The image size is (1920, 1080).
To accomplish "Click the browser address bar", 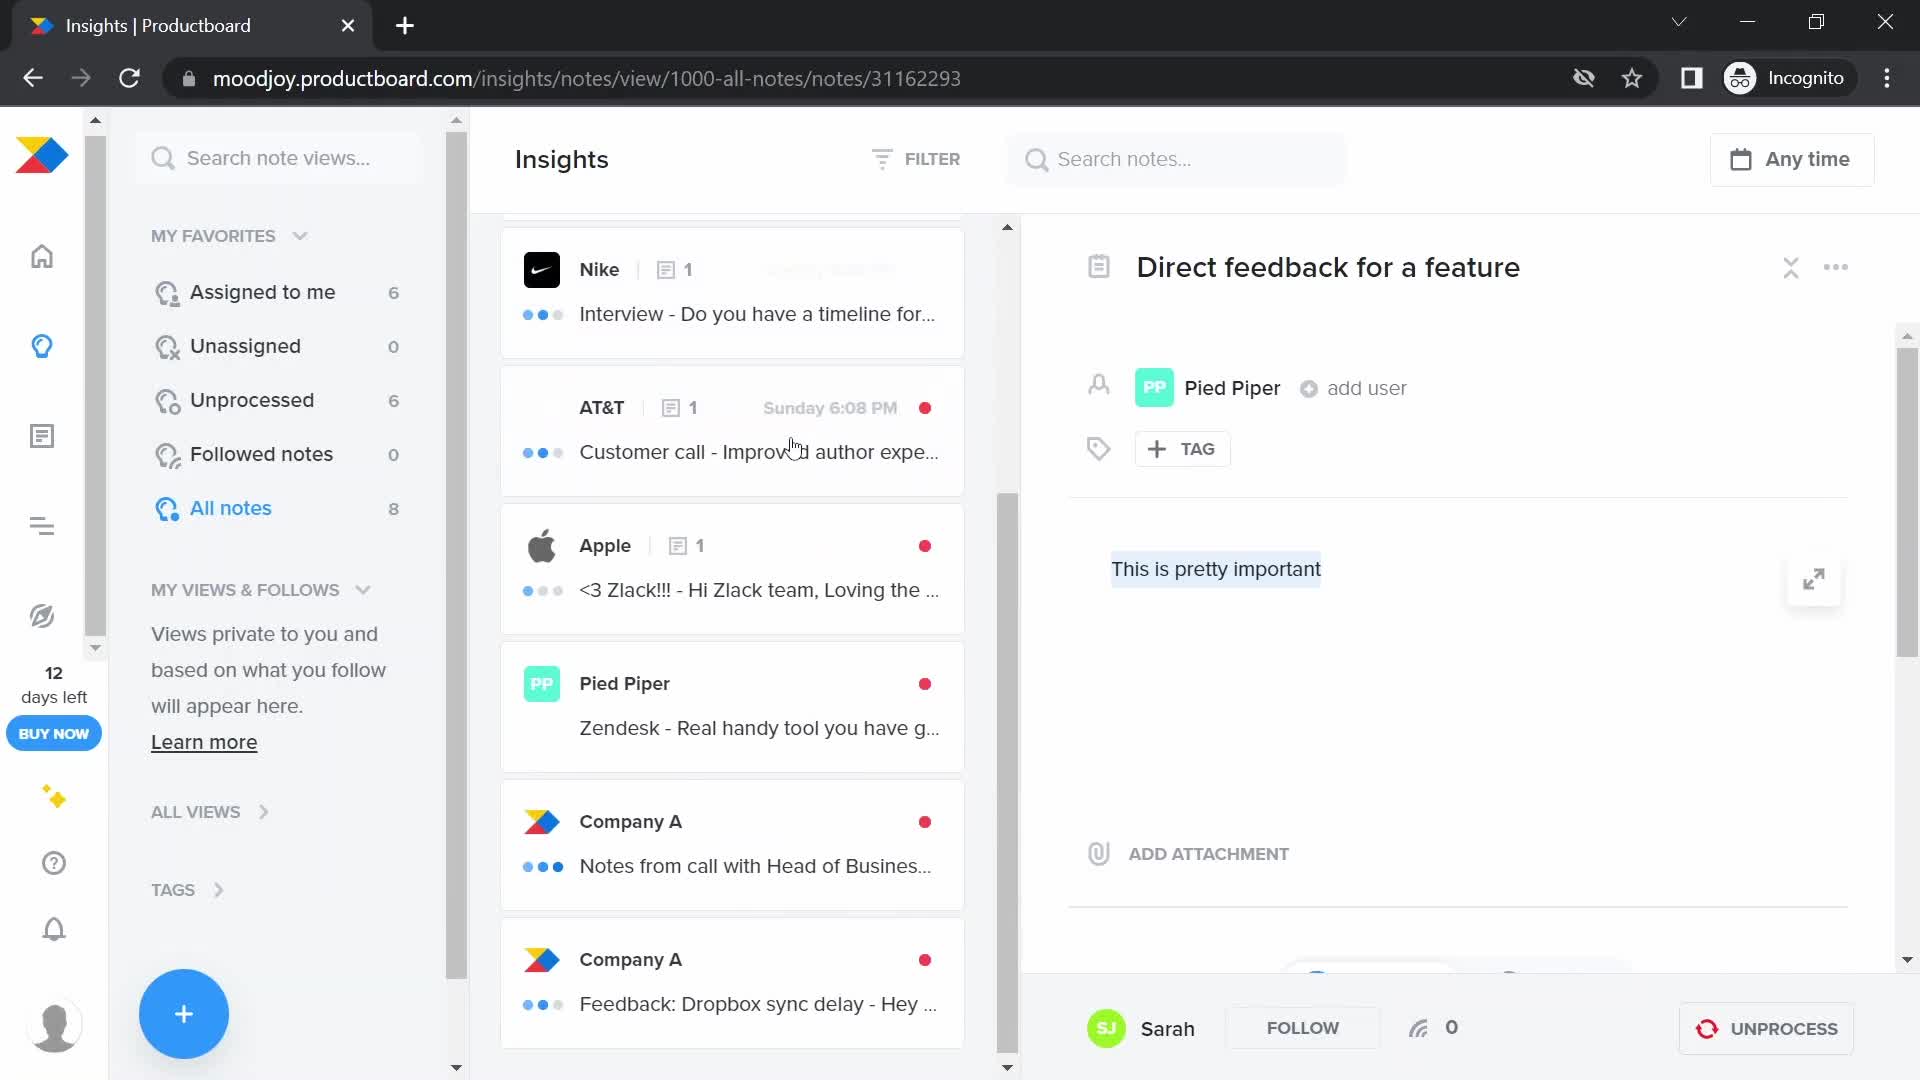I will 860,78.
